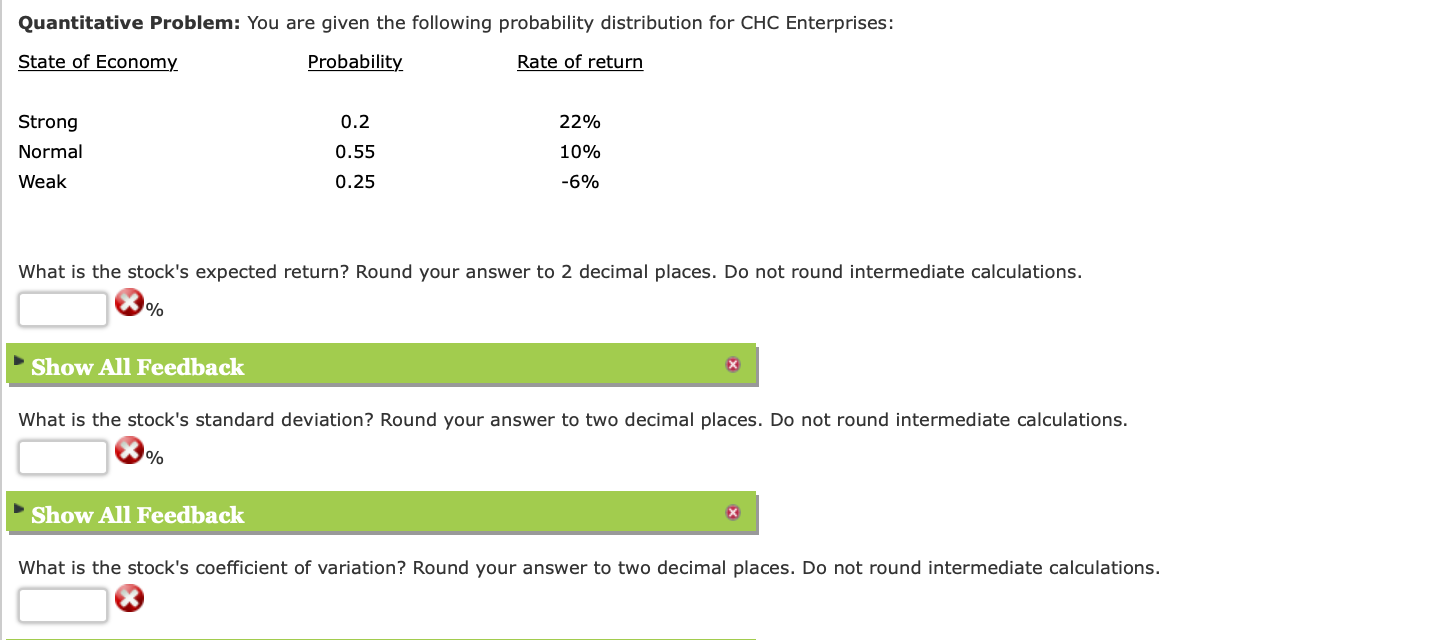Click the disclosure triangle on the second feedback bar
The width and height of the screenshot is (1456, 640).
17,508
